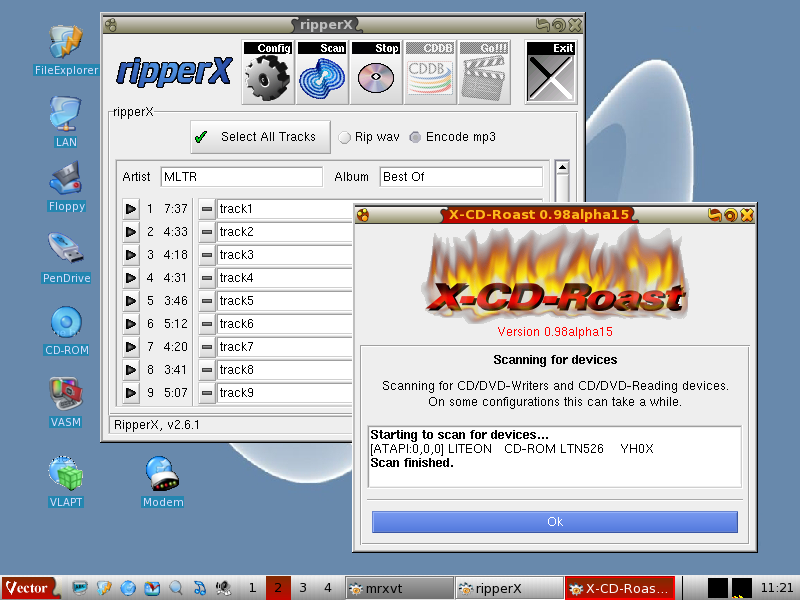Click the Exit icon in ripperX toolbar
This screenshot has width=800, height=600.
tap(550, 73)
